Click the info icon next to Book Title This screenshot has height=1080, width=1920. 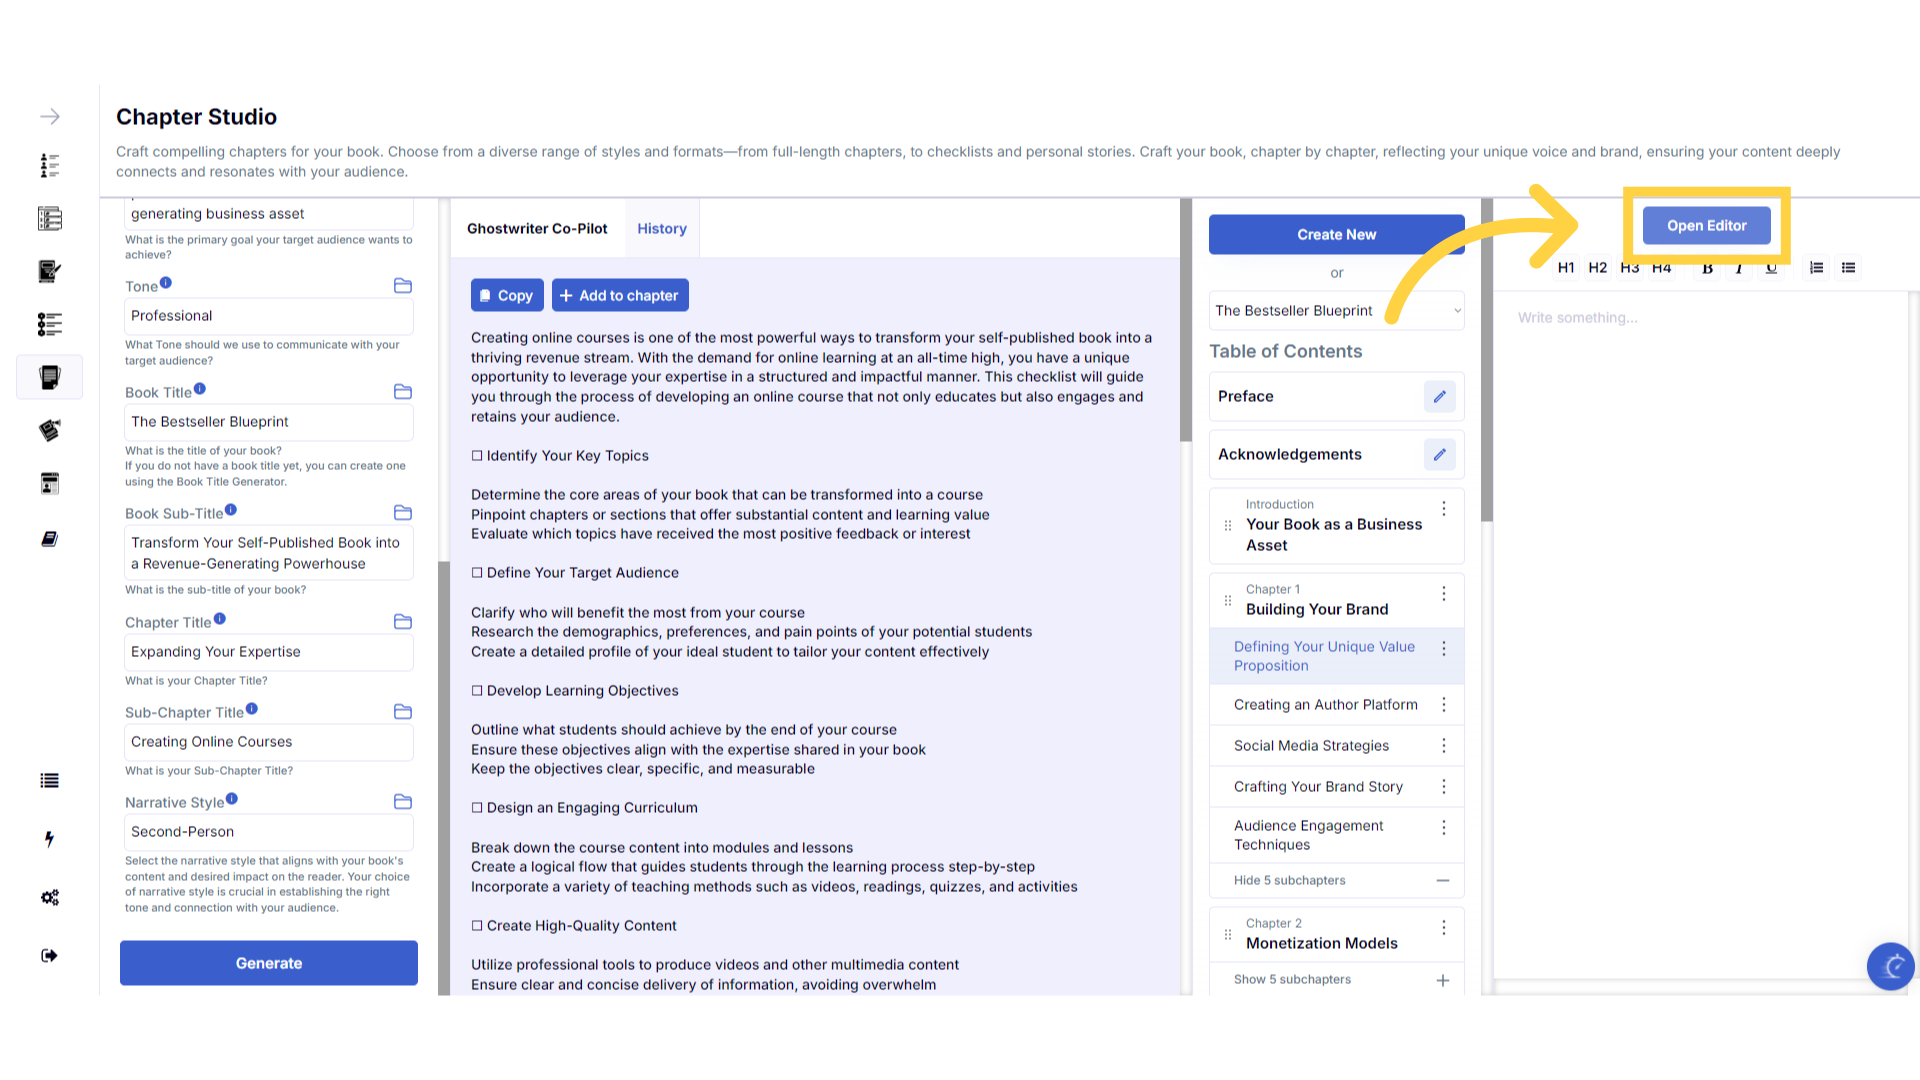click(200, 389)
